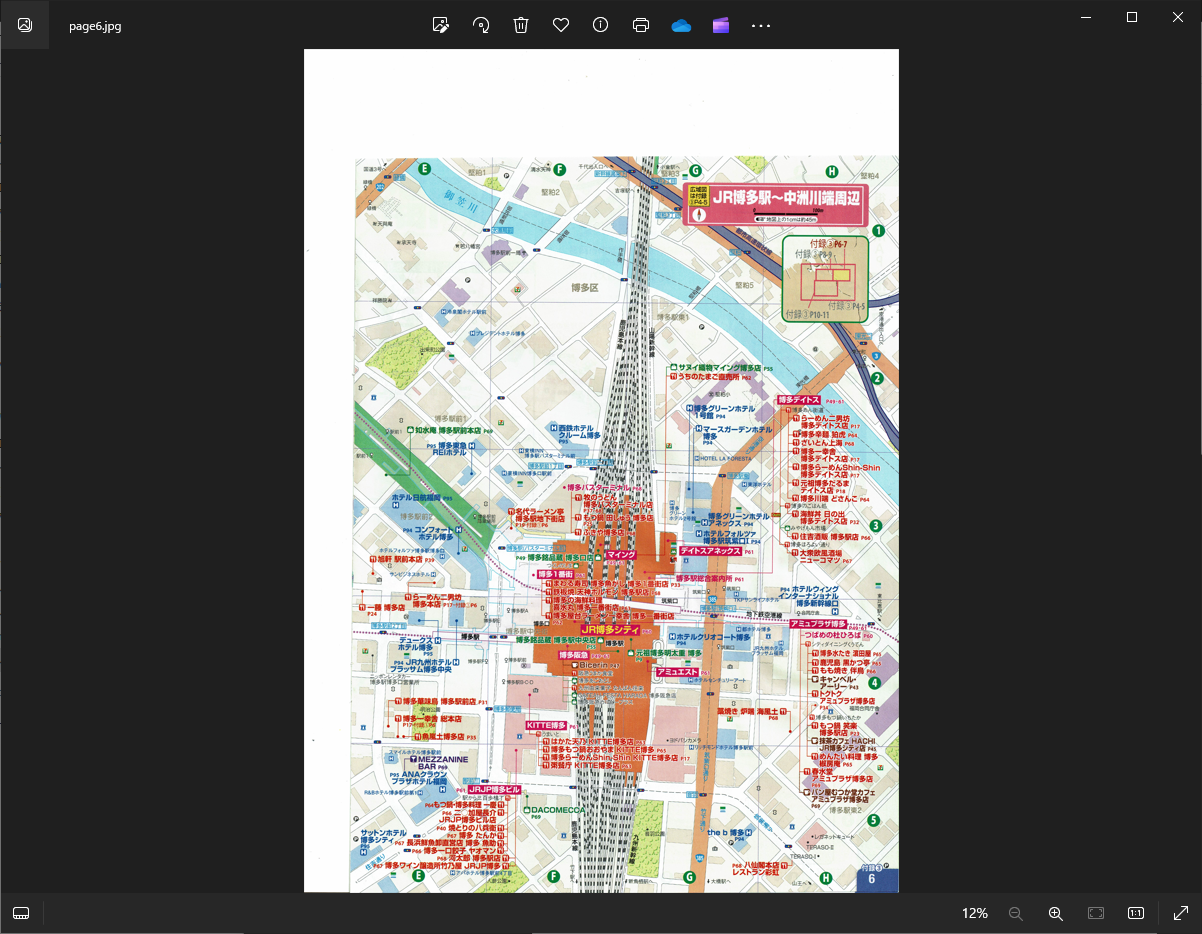The height and width of the screenshot is (934, 1202).
Task: Mark photo as favorite with heart icon
Action: point(561,25)
